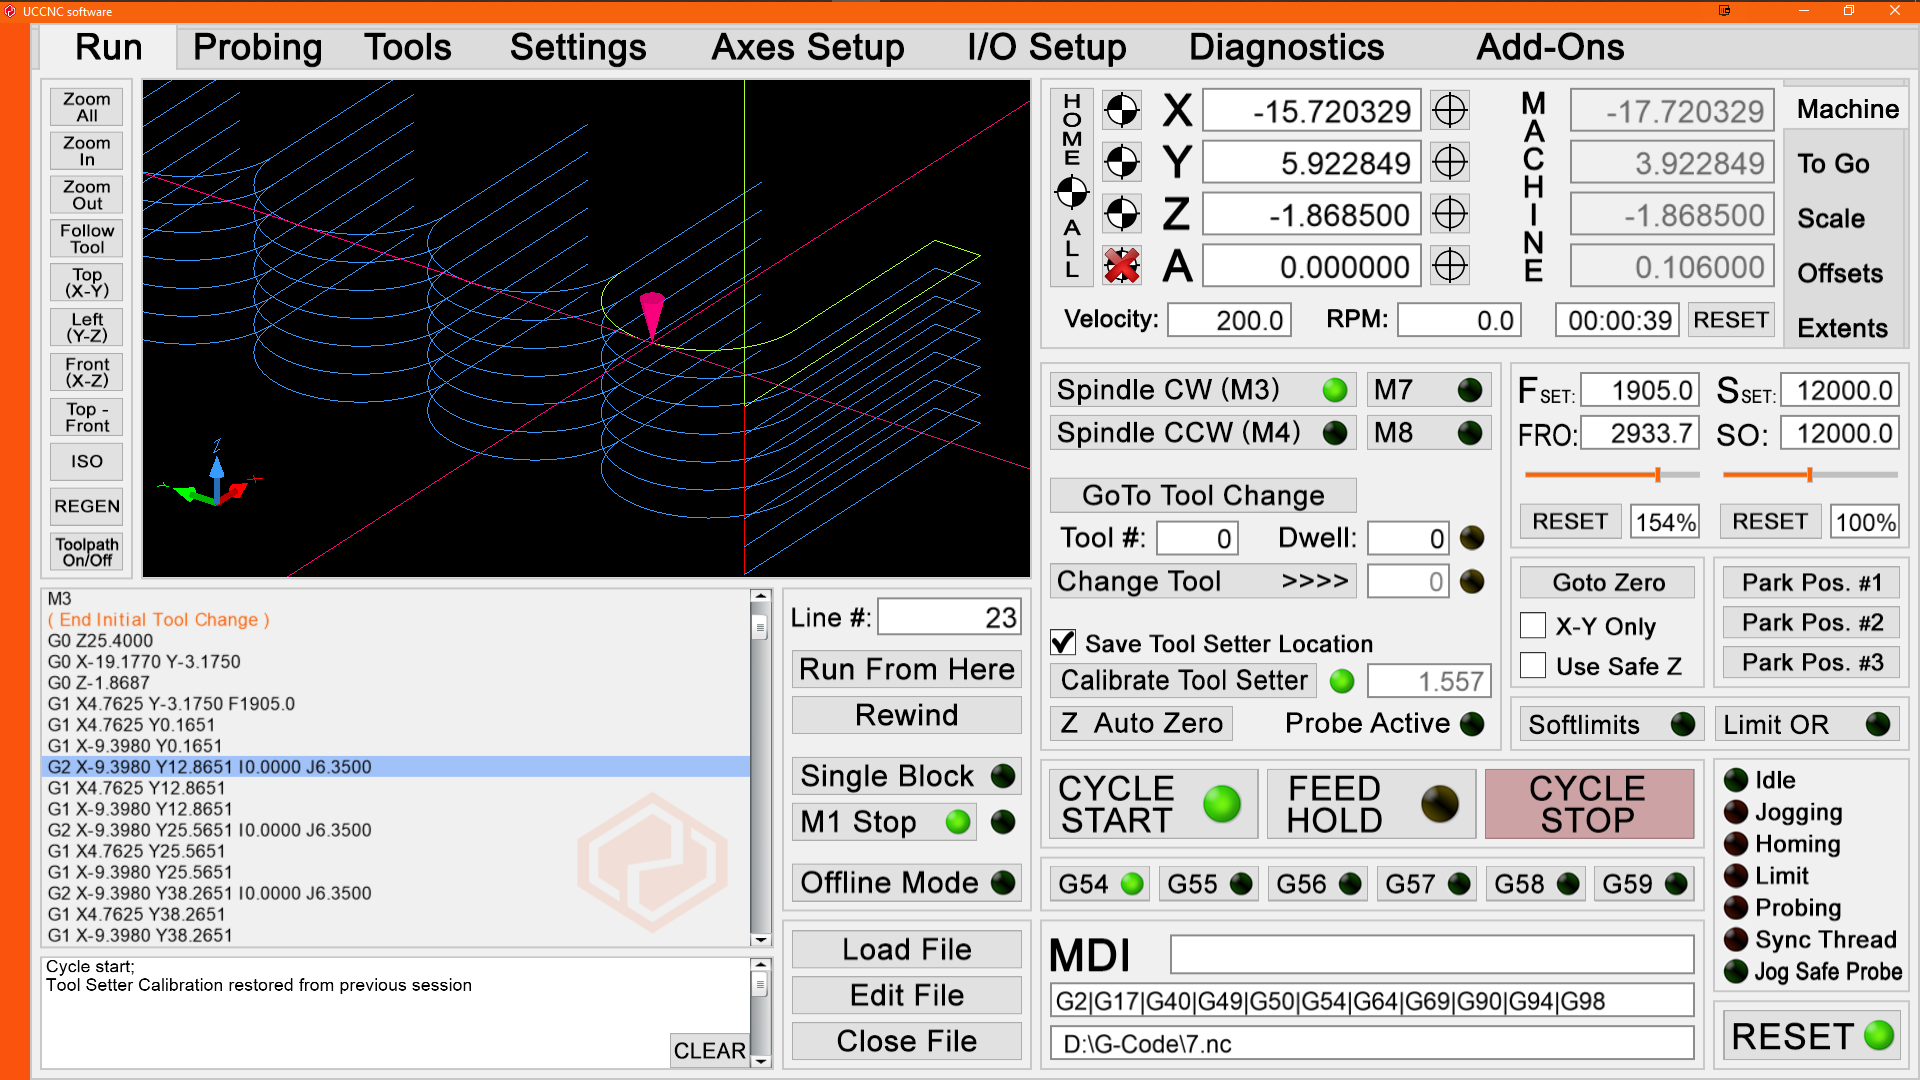This screenshot has width=1920, height=1080.
Task: Switch to Left (Y-Z) view
Action: (x=87, y=328)
